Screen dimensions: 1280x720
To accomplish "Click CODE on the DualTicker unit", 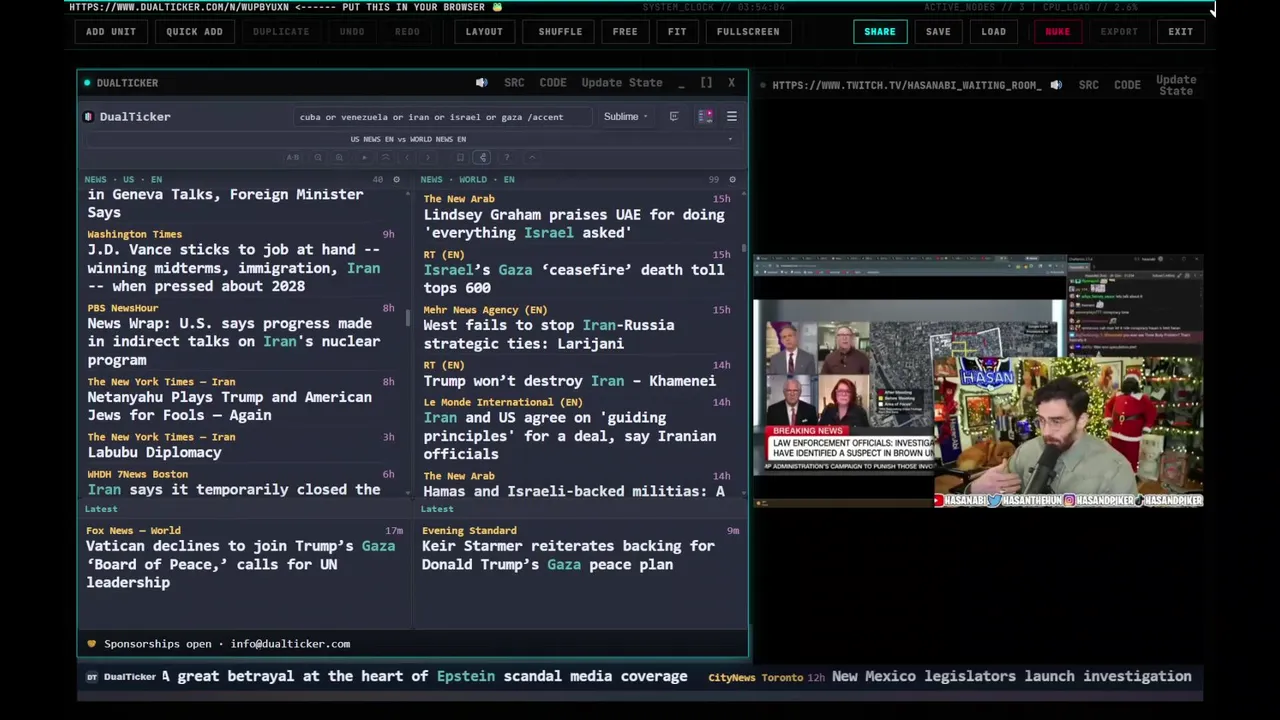I will point(553,83).
